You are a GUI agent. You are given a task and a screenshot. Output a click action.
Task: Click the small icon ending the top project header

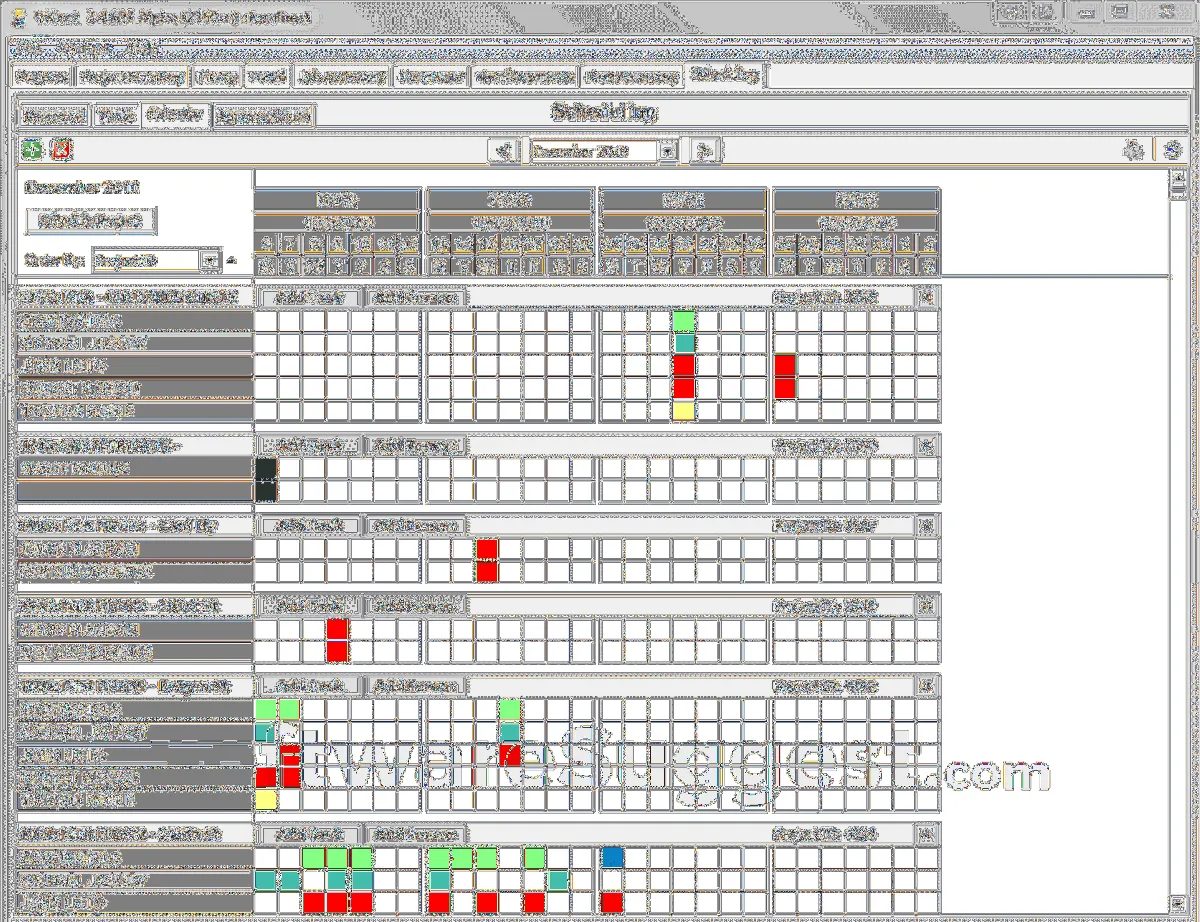click(x=927, y=297)
